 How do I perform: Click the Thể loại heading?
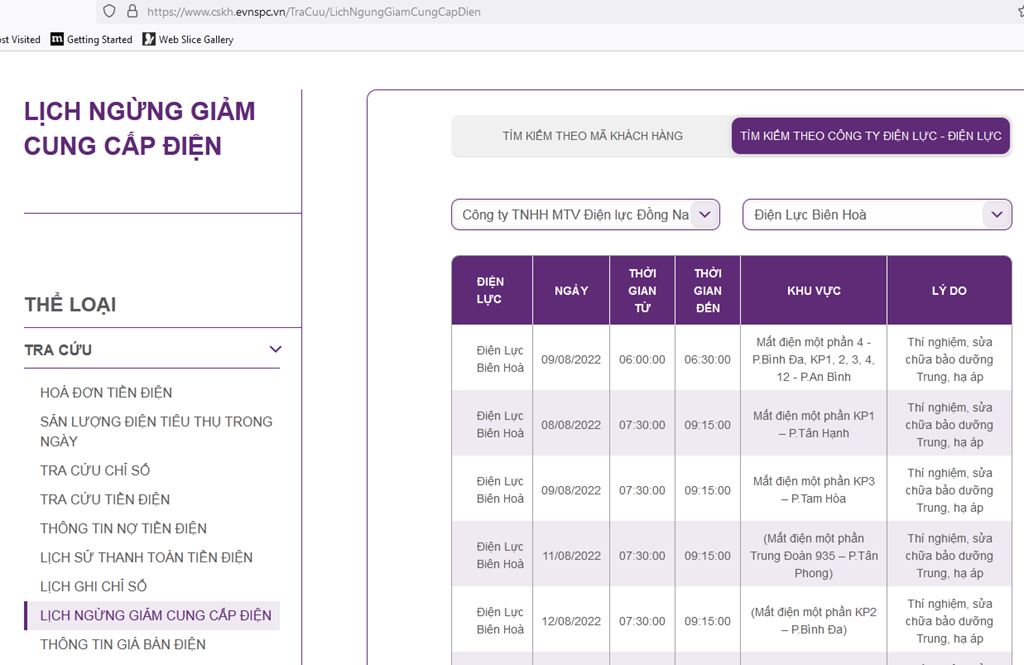(71, 304)
